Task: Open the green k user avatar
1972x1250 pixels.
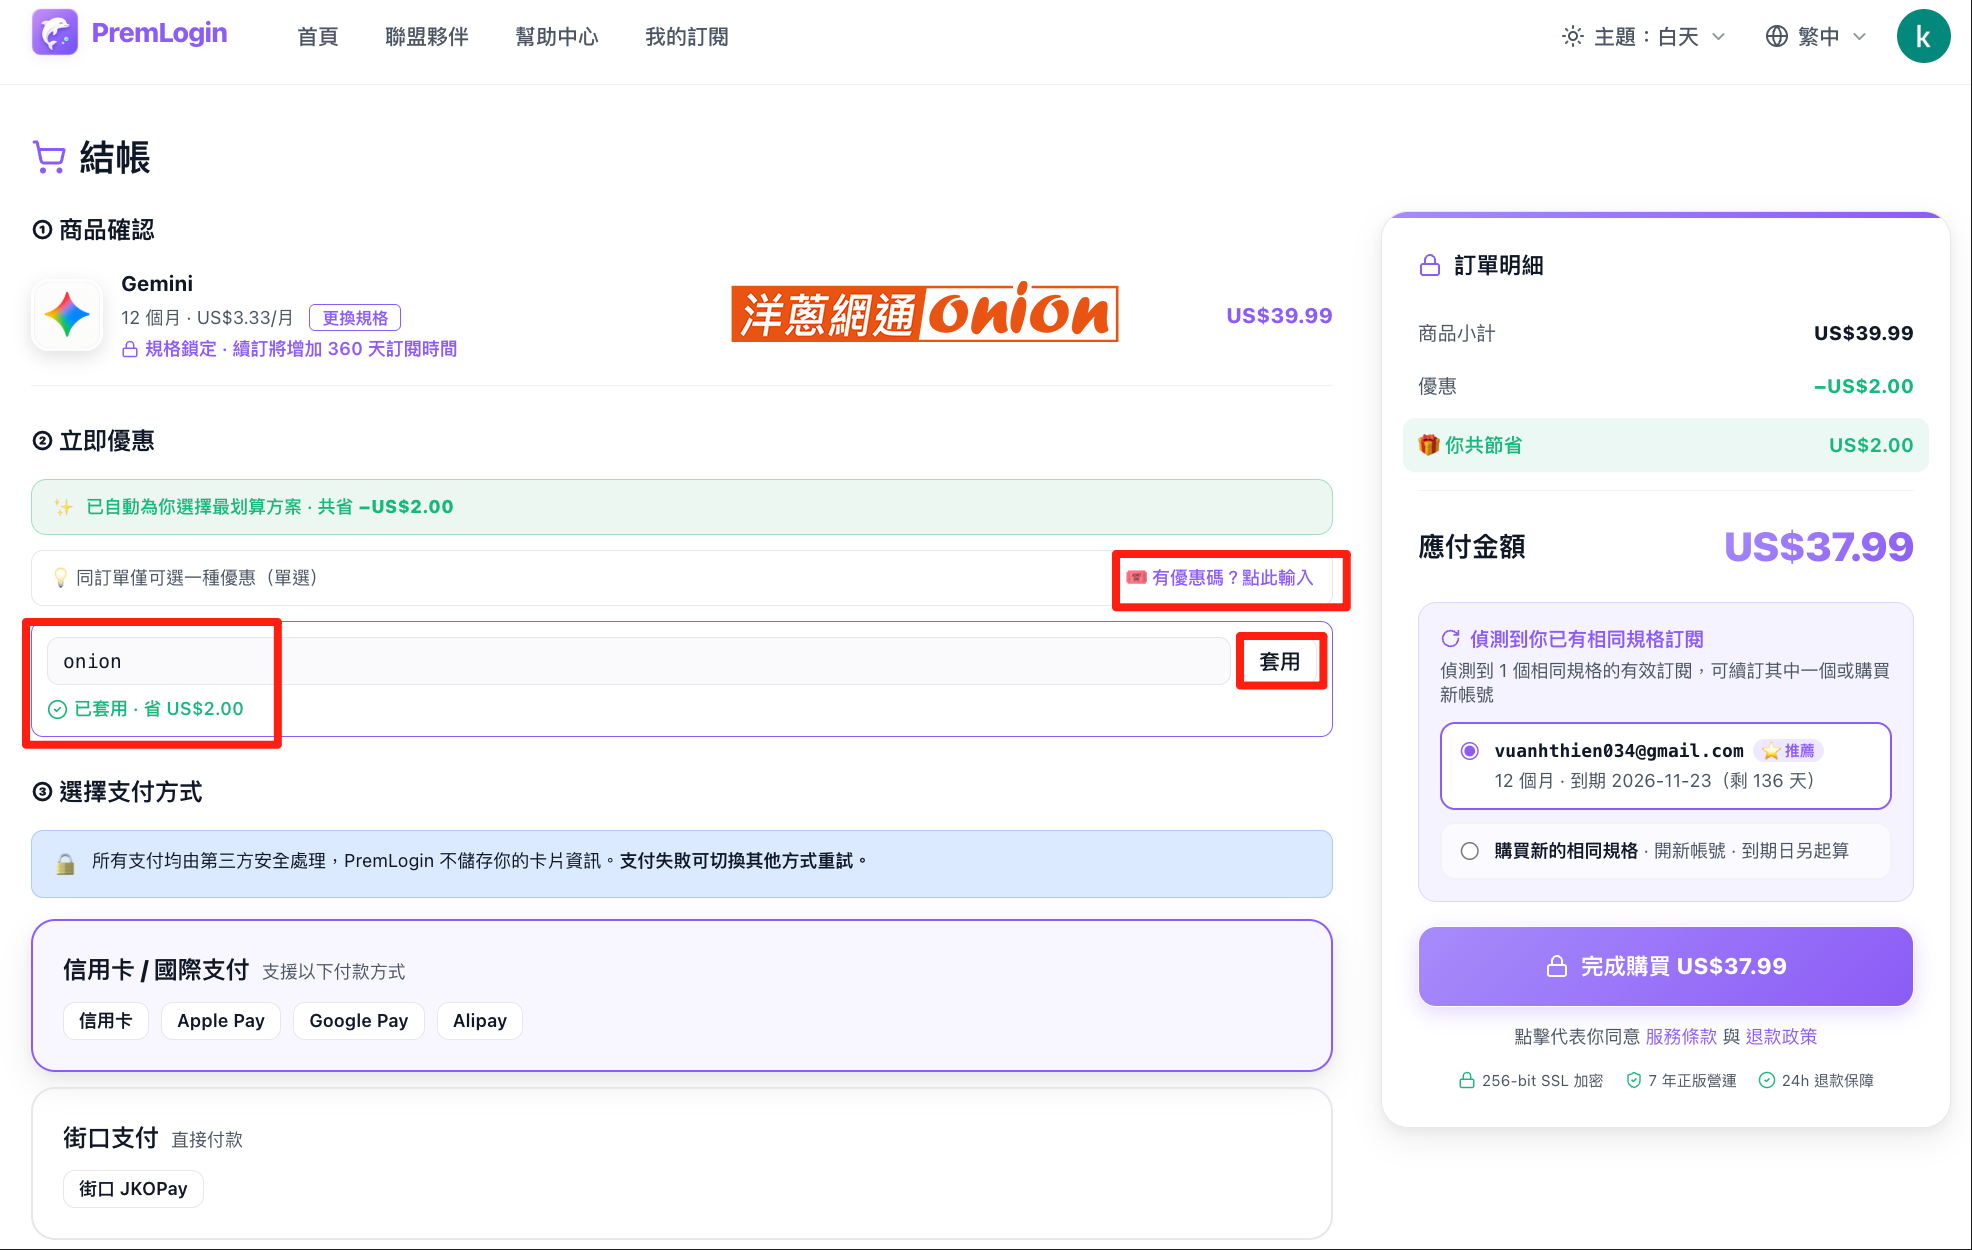Action: point(1923,37)
